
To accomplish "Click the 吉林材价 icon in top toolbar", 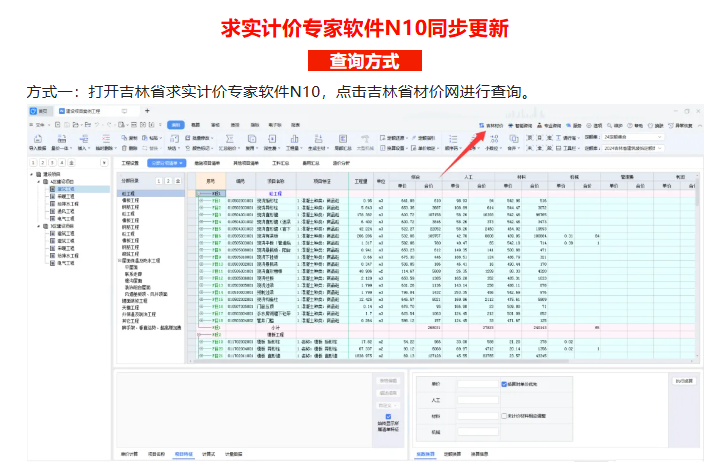I will (482, 126).
